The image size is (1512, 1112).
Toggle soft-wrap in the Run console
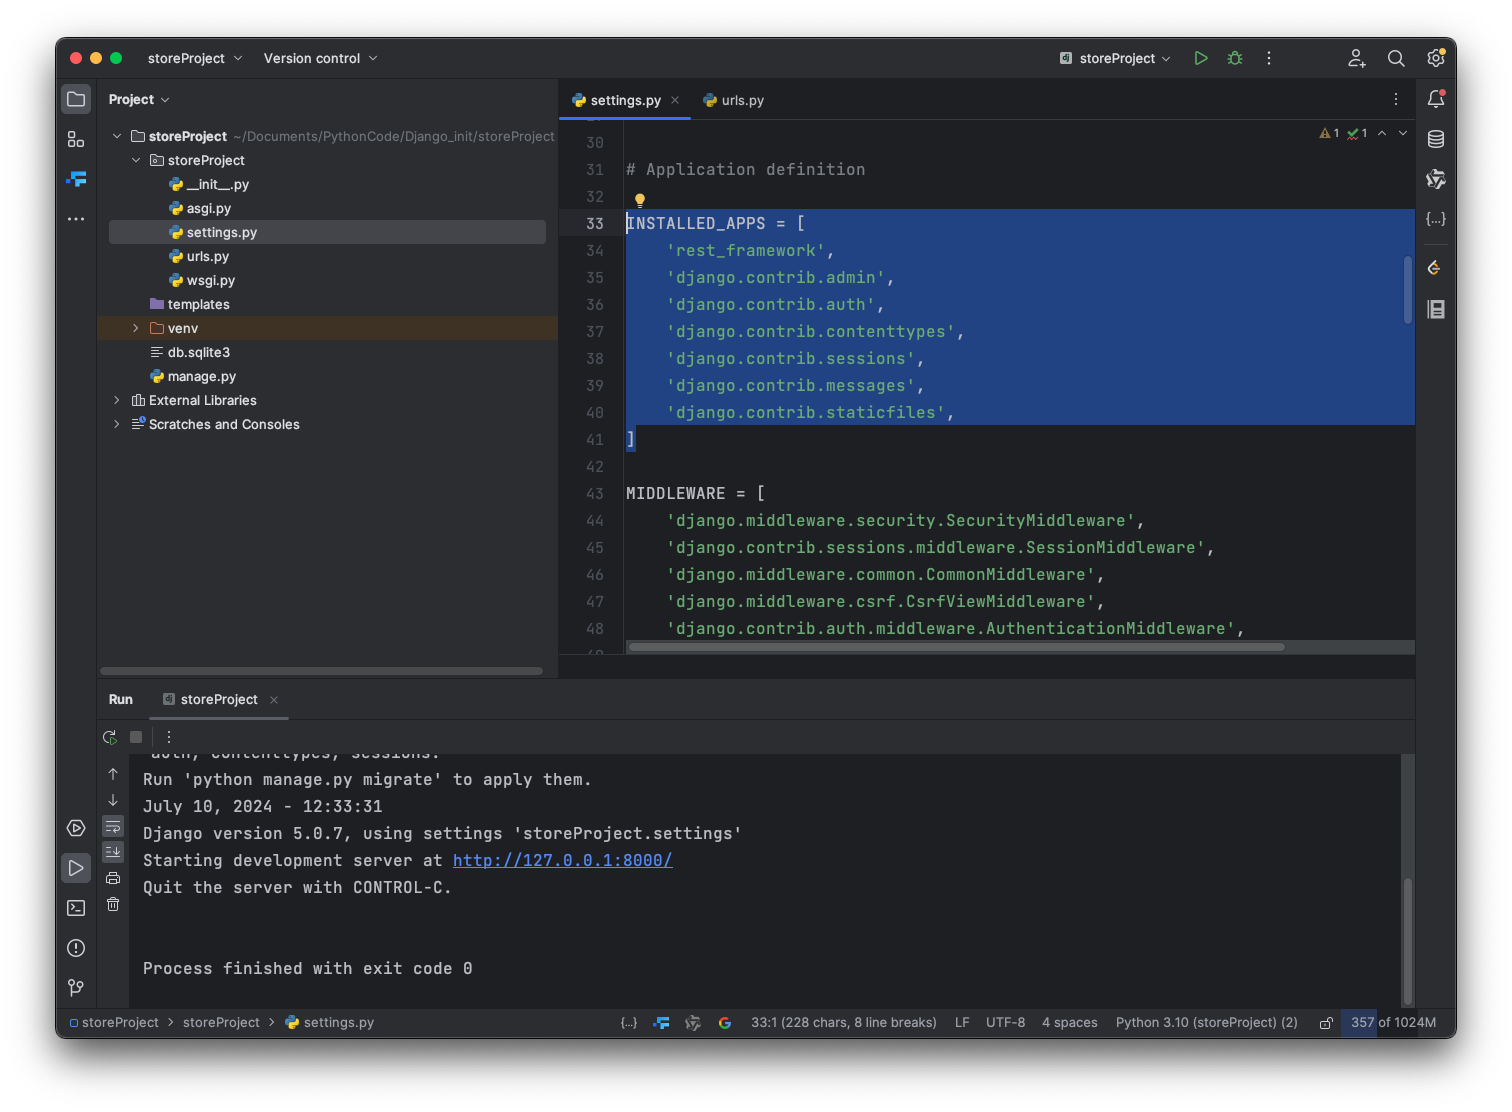coord(113,827)
